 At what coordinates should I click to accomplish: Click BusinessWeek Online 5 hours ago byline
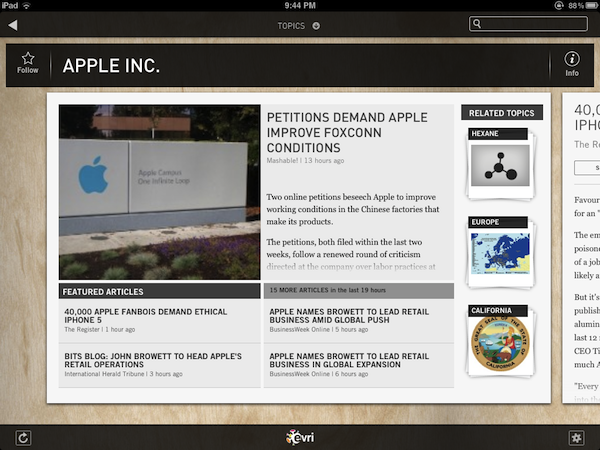click(319, 329)
